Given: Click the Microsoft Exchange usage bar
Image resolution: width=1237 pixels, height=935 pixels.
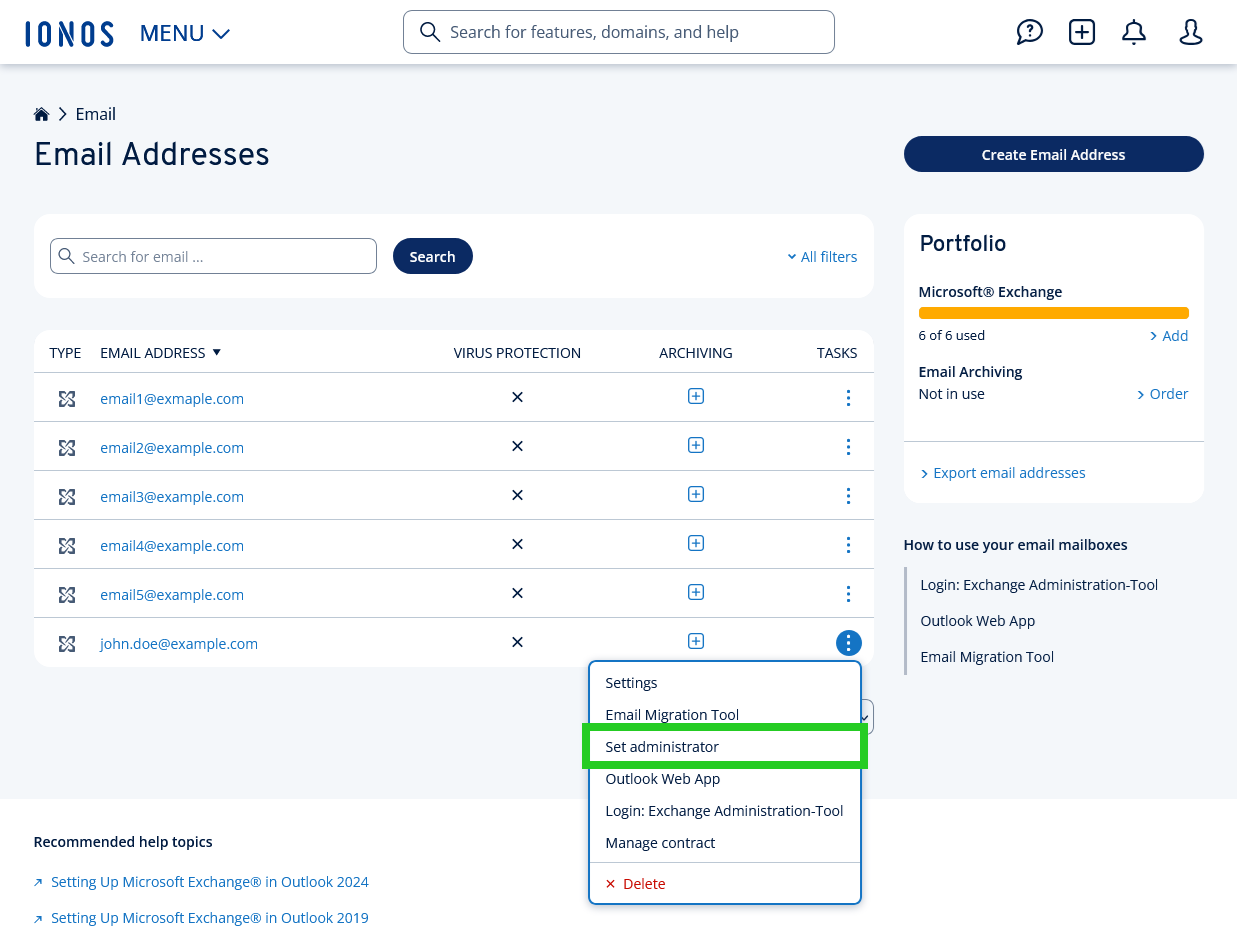Looking at the screenshot, I should [x=1053, y=312].
